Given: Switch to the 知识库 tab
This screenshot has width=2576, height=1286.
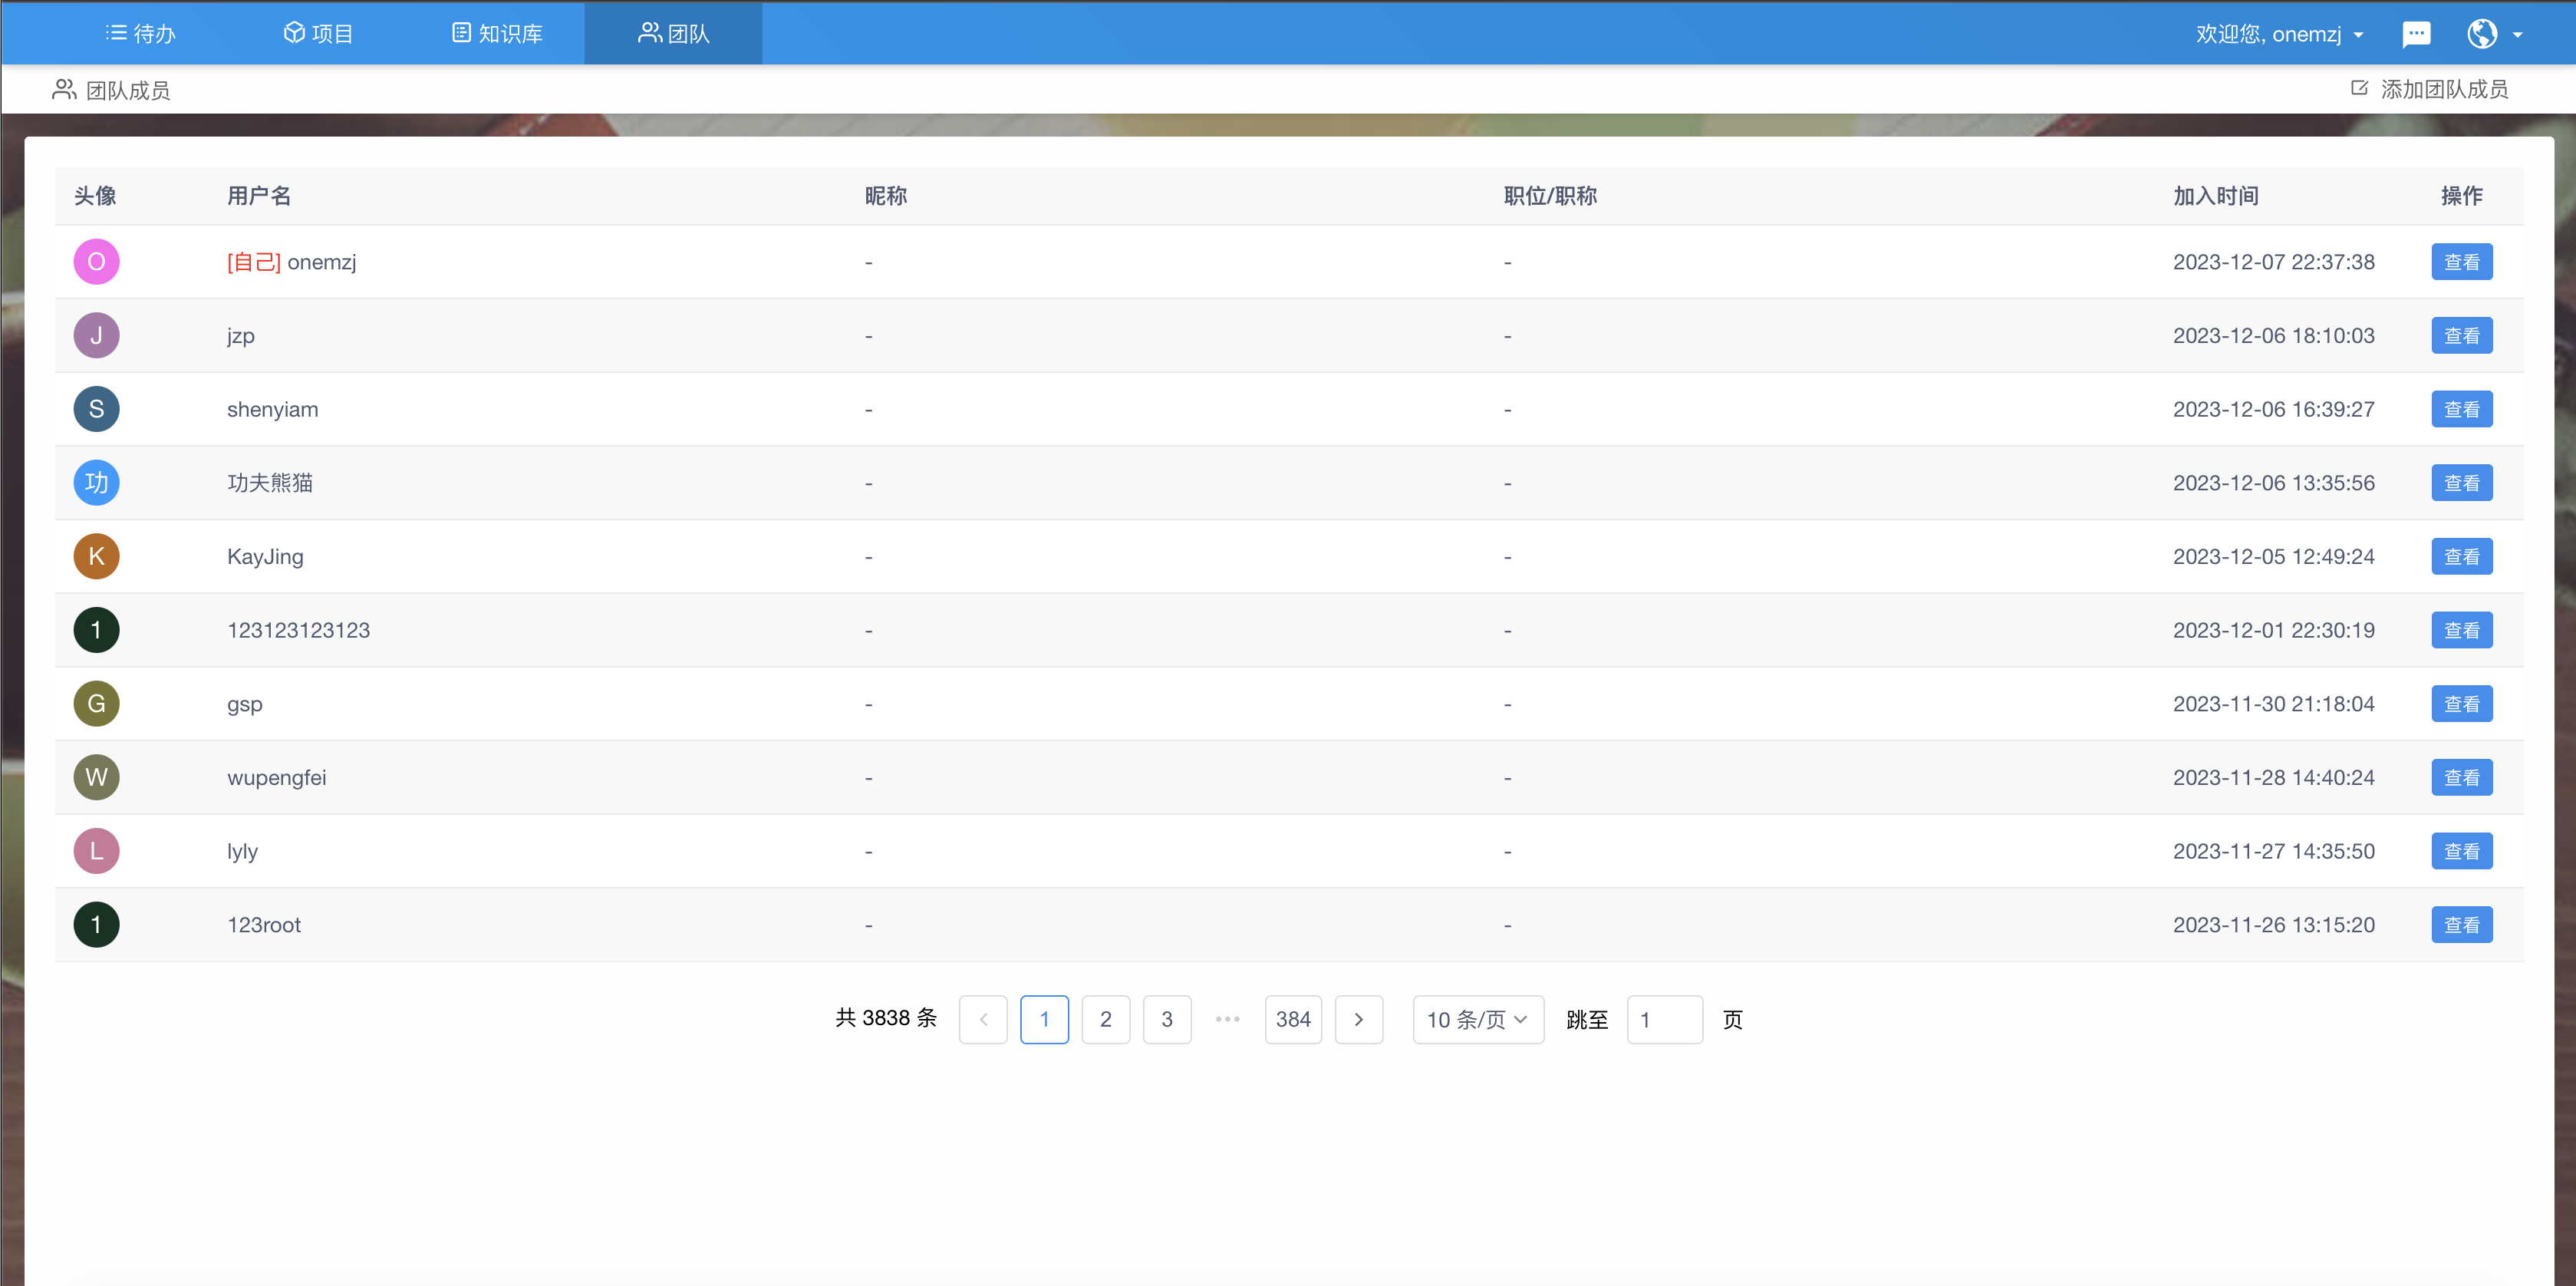Looking at the screenshot, I should click(x=497, y=34).
